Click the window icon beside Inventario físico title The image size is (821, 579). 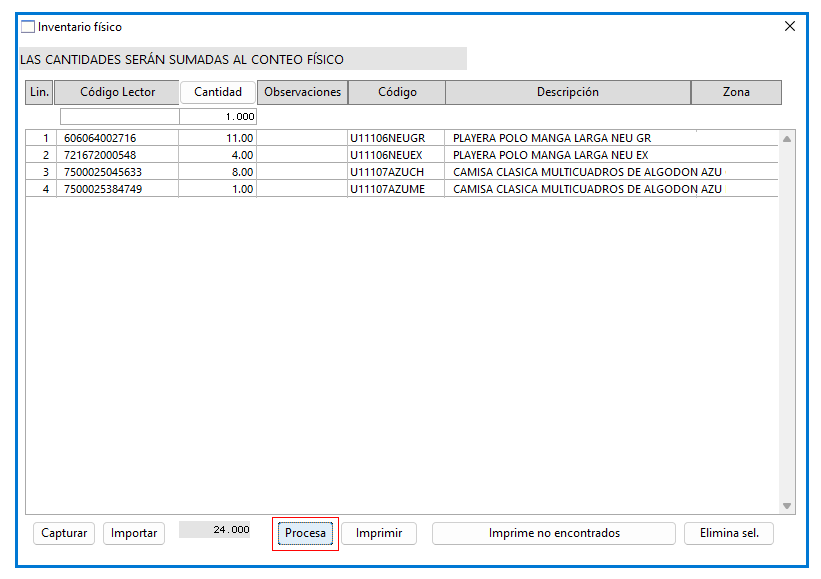pyautogui.click(x=28, y=26)
